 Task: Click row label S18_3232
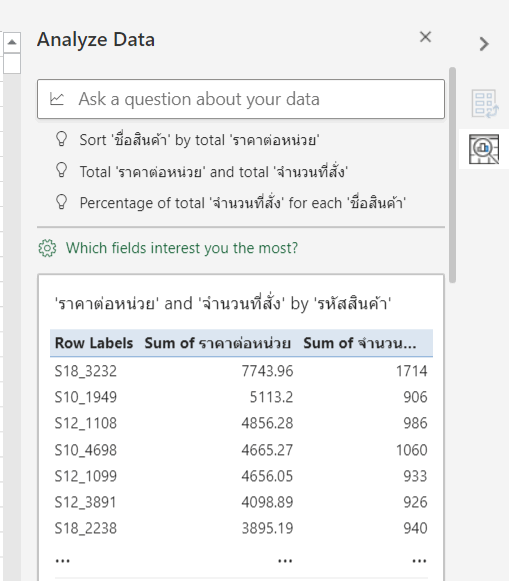86,371
